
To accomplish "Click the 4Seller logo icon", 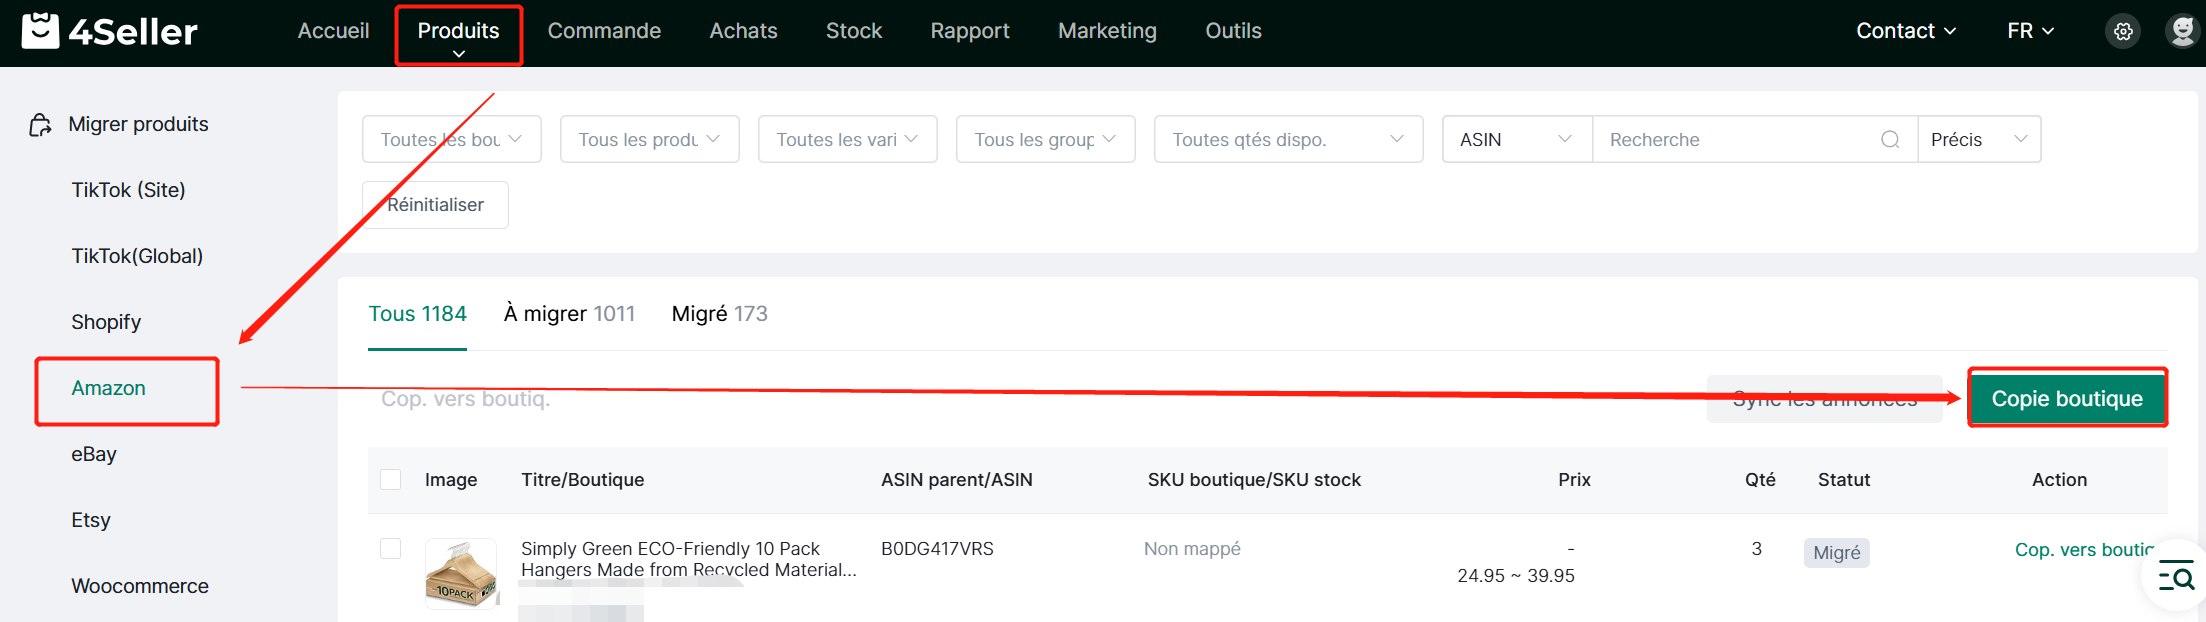I will point(41,31).
